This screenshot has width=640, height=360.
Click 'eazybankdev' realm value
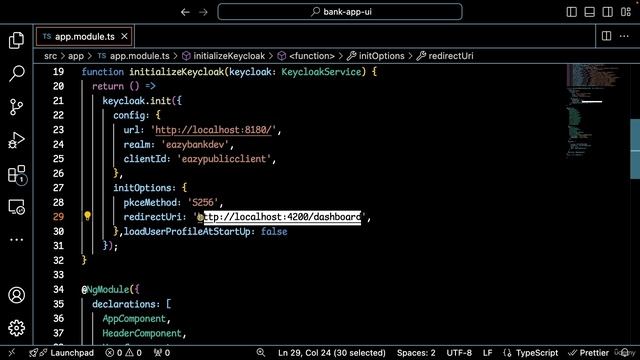coord(195,145)
